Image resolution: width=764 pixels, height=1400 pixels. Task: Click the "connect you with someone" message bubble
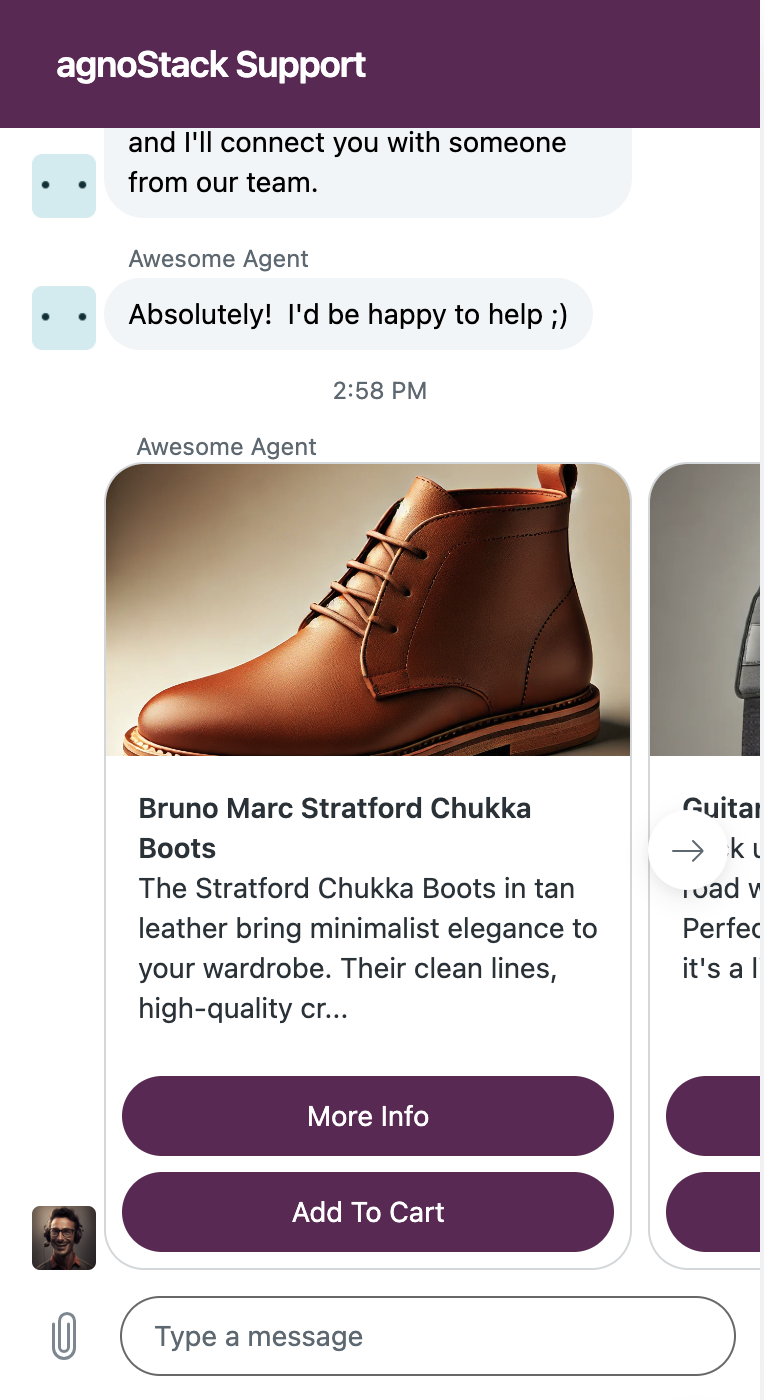[x=368, y=164]
